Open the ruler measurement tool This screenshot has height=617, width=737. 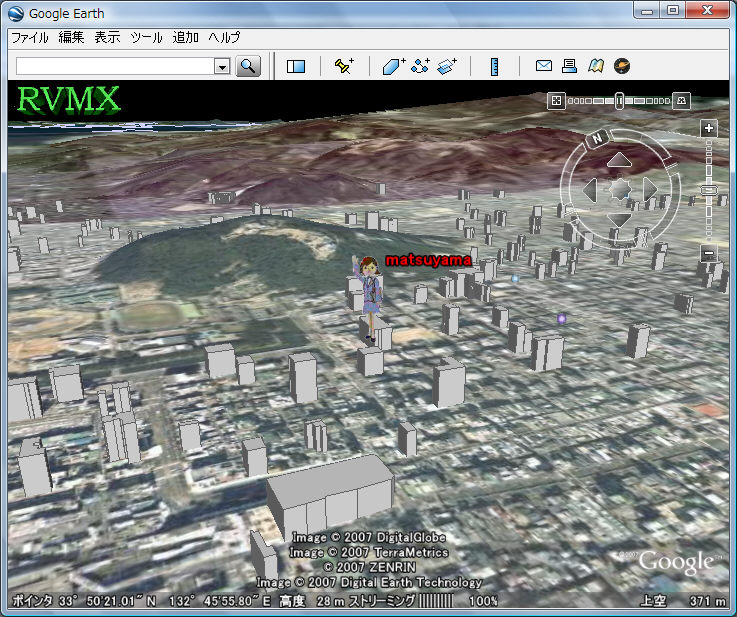pyautogui.click(x=495, y=66)
